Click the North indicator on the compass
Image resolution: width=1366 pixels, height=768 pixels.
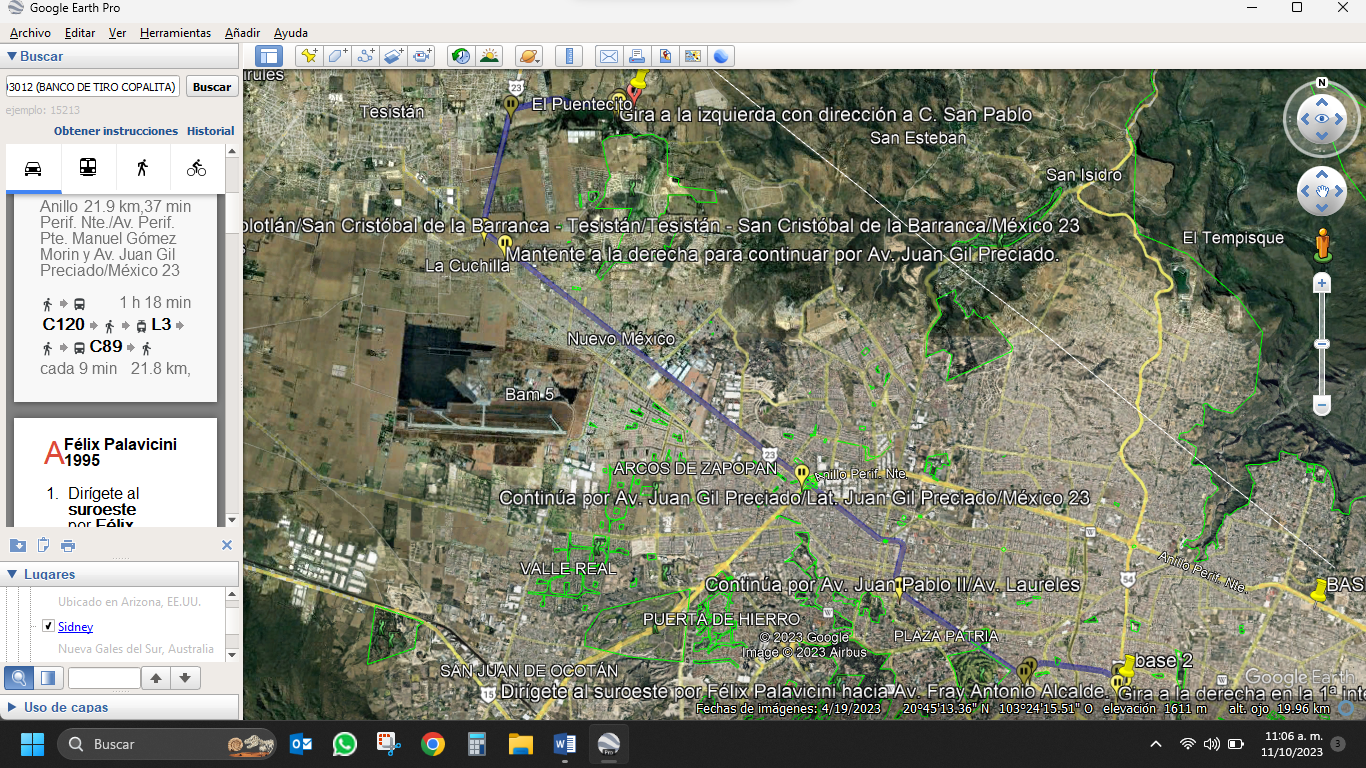tap(1322, 83)
